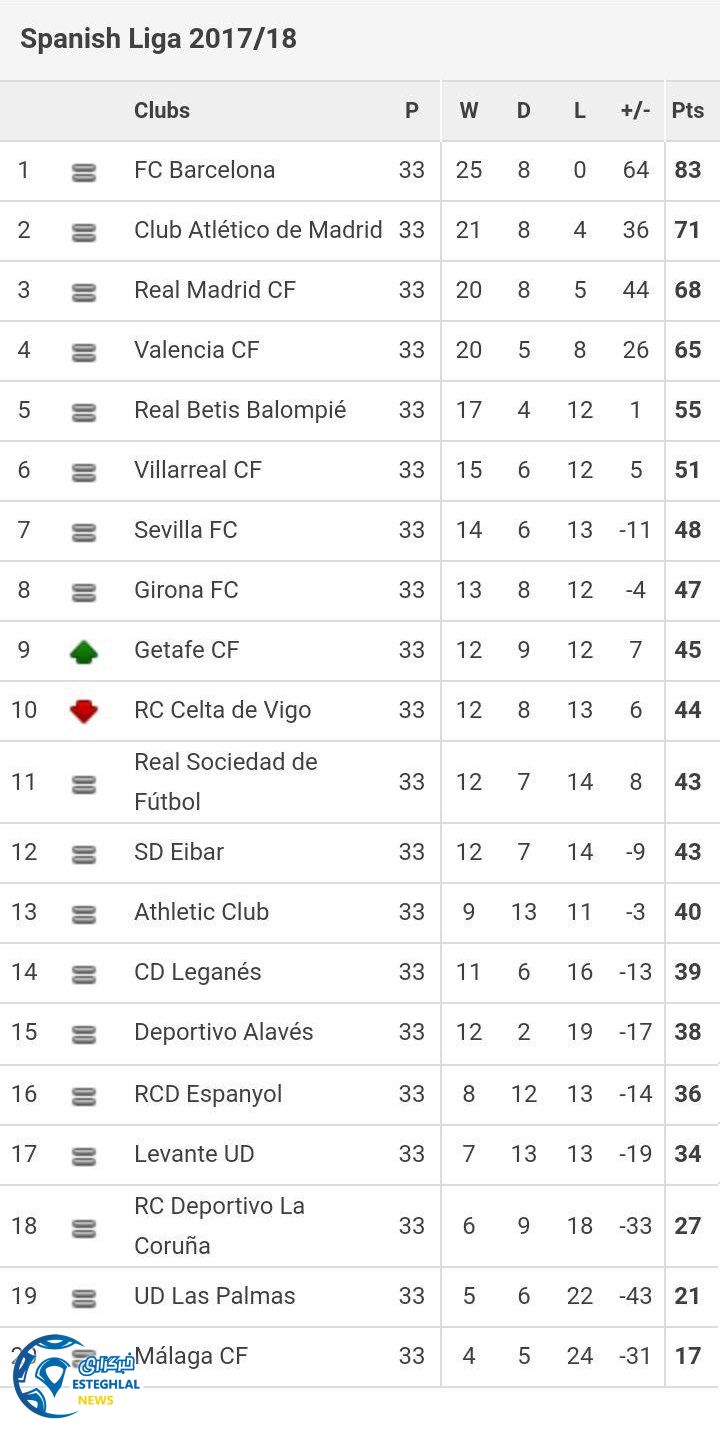This screenshot has width=720, height=1440.
Task: Click the unchanged position icon beside Valencia CF
Action: click(x=84, y=353)
